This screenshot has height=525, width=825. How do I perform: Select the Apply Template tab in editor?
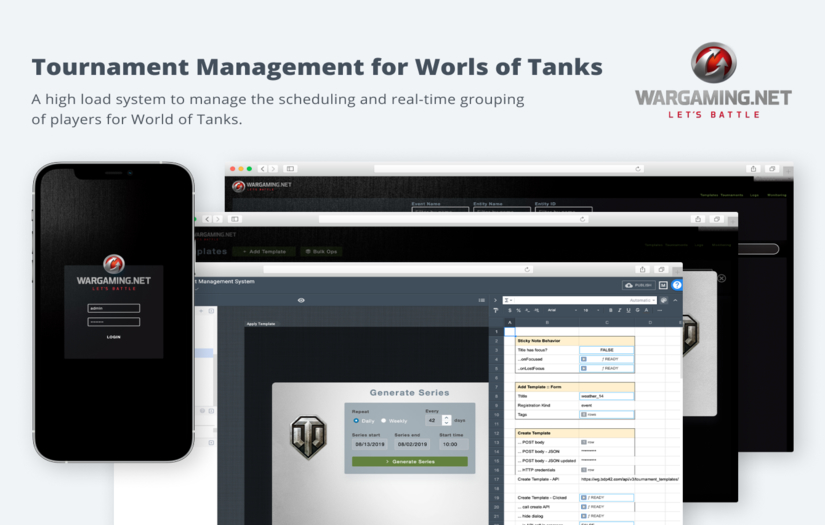coord(261,324)
